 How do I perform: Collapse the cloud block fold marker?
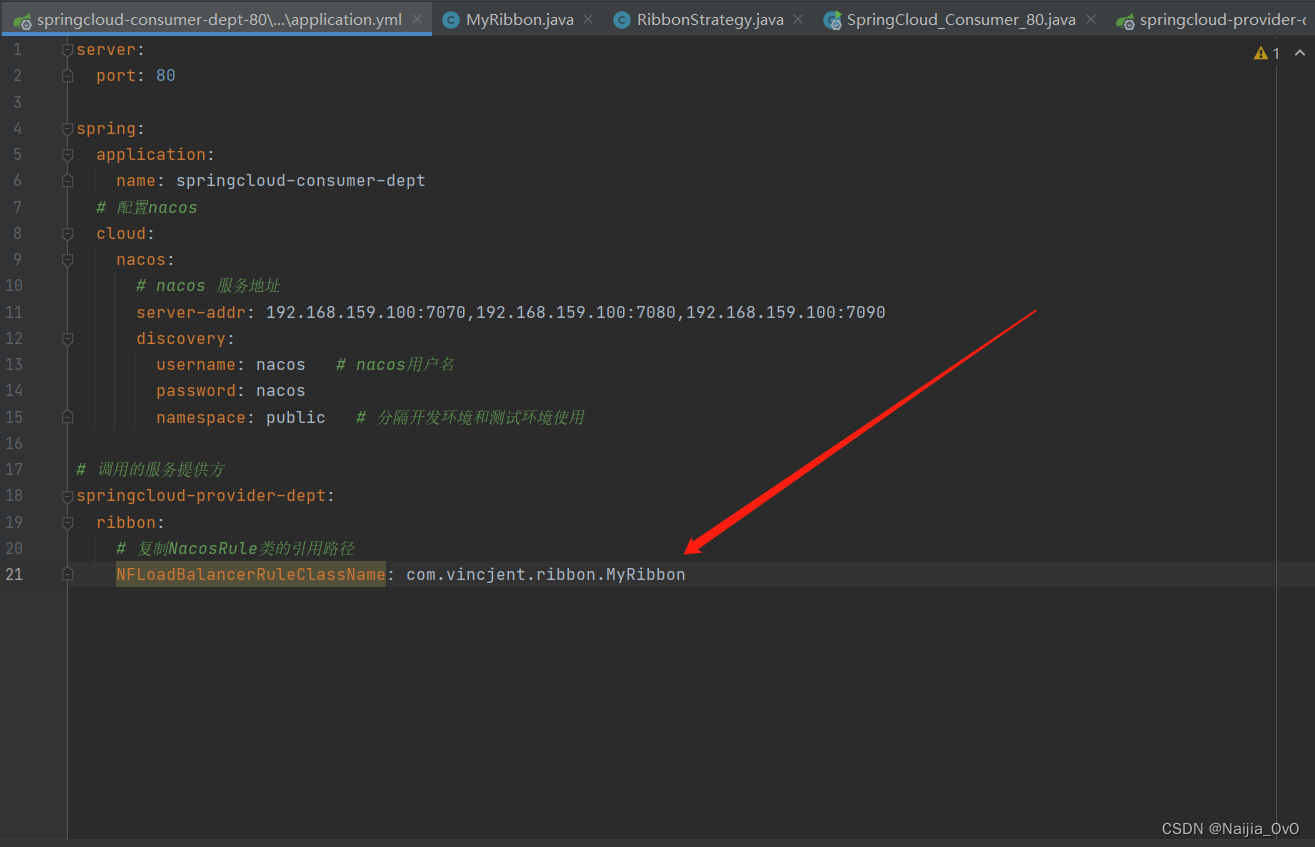point(67,233)
